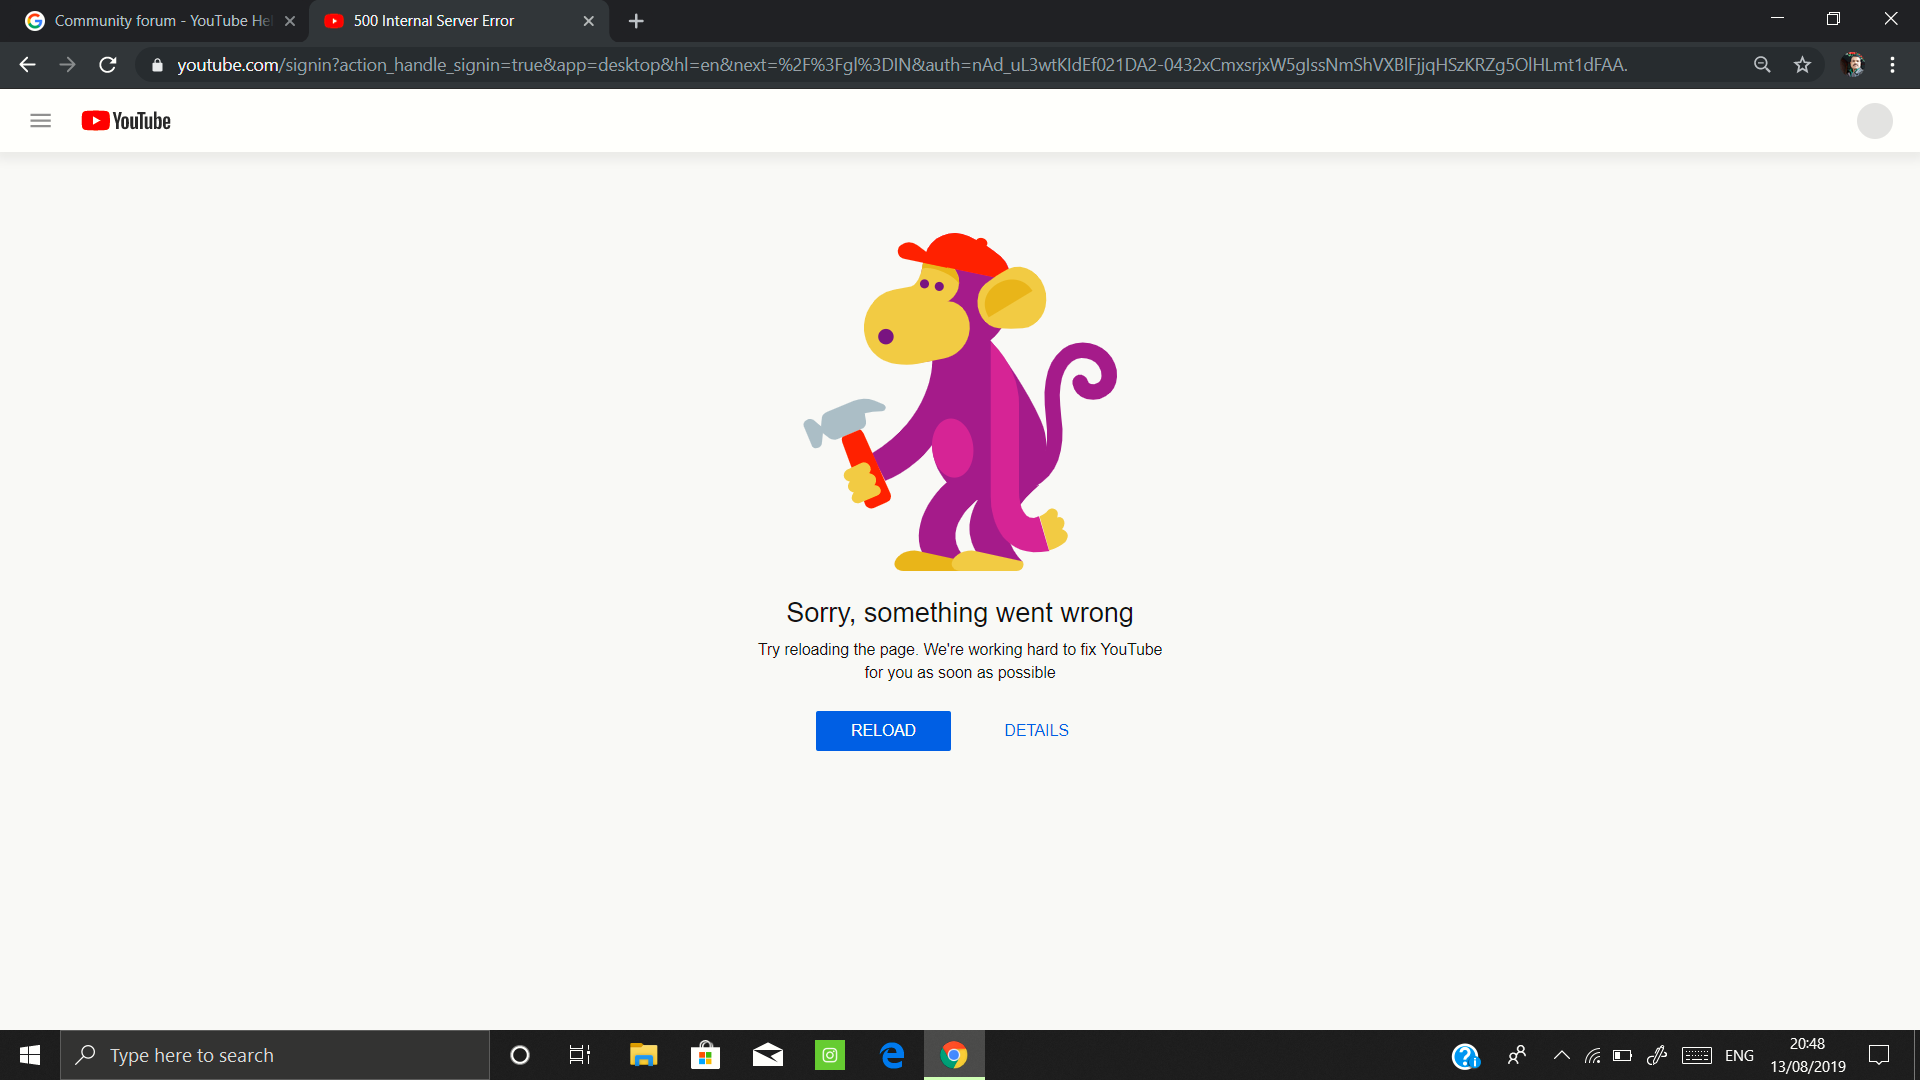1920x1080 pixels.
Task: Click the search magnifier icon in address bar
Action: click(x=1762, y=65)
